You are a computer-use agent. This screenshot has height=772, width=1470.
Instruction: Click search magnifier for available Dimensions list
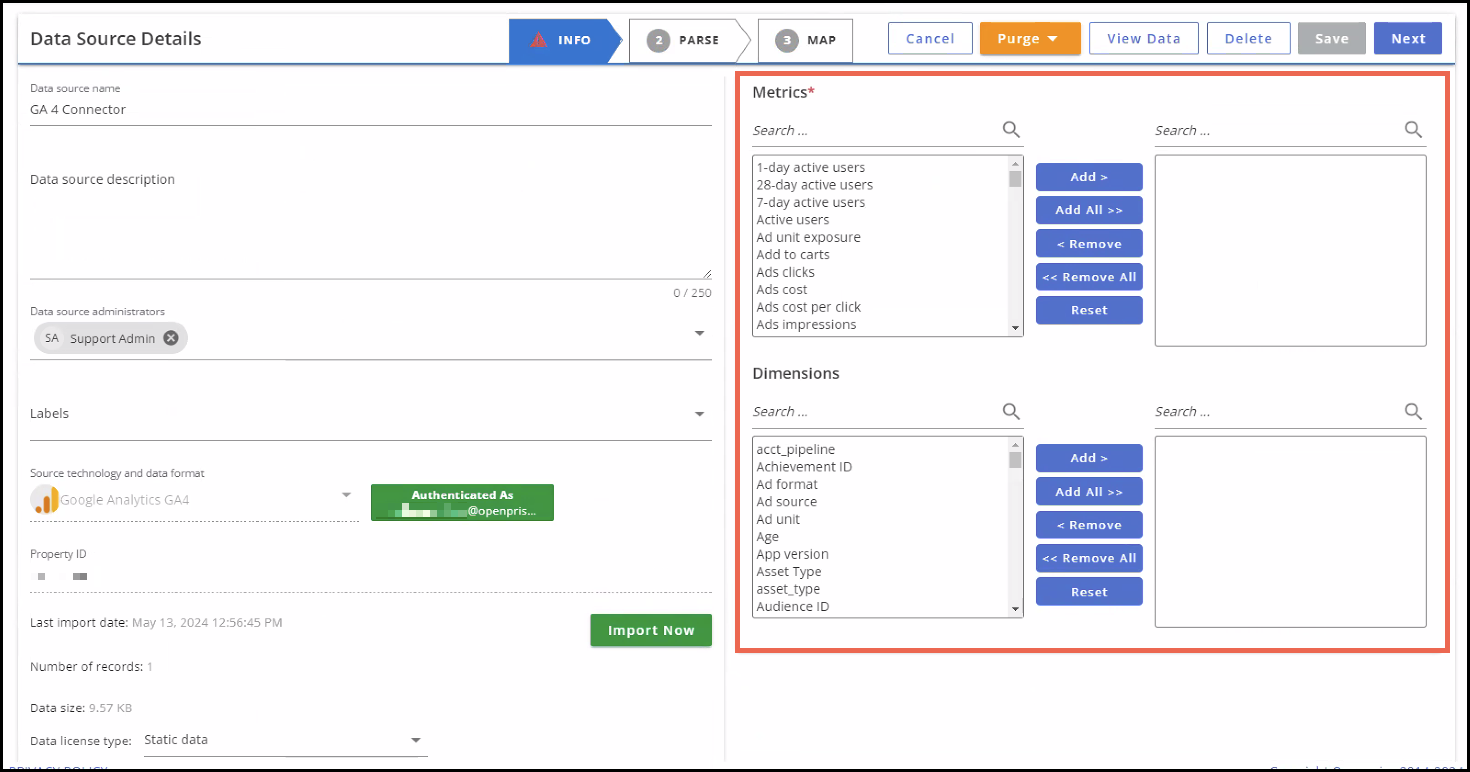(1011, 411)
